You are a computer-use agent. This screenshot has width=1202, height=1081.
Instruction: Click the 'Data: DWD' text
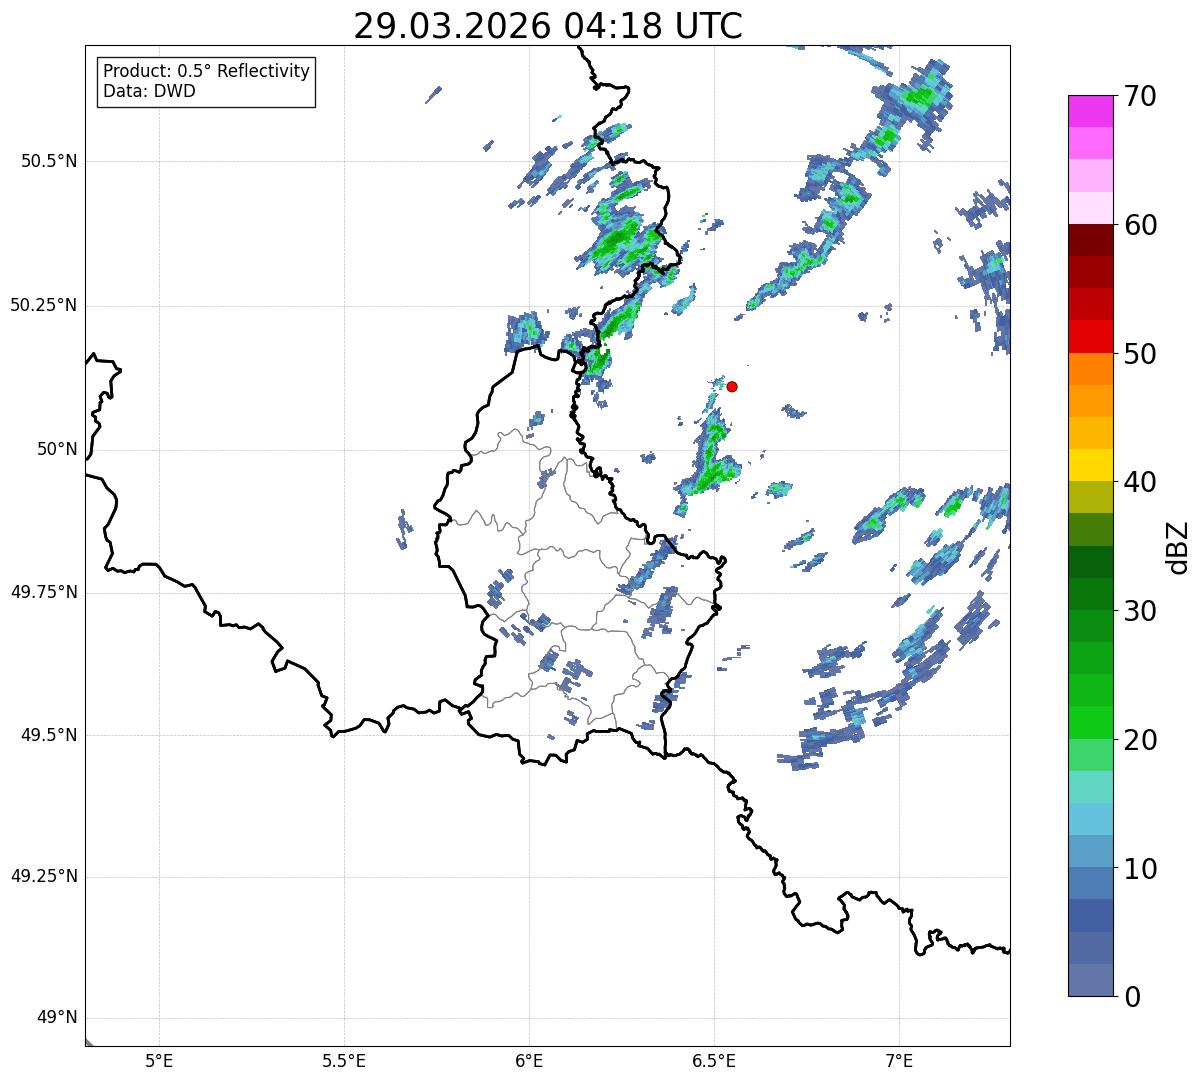pos(149,91)
